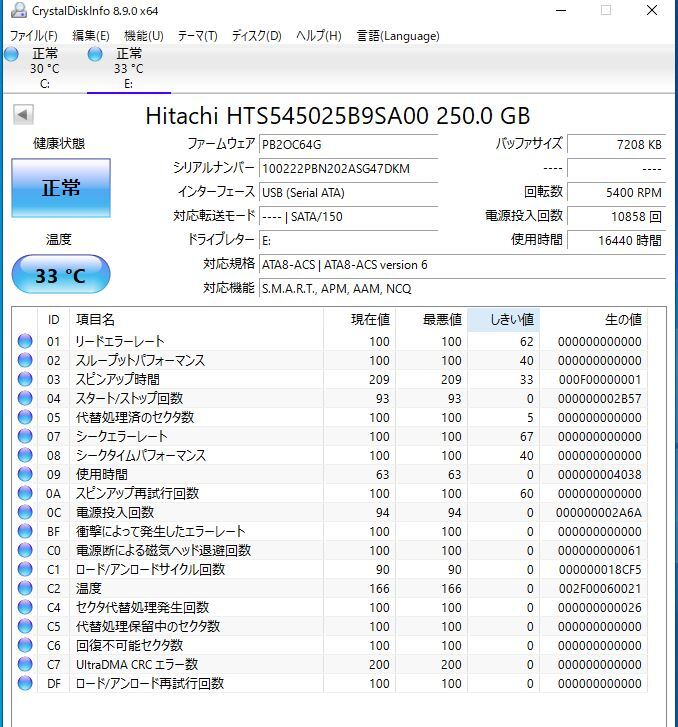This screenshot has height=727, width=678.
Task: Click status orb for C6 回復不可能セクタ数
Action: tap(25, 645)
